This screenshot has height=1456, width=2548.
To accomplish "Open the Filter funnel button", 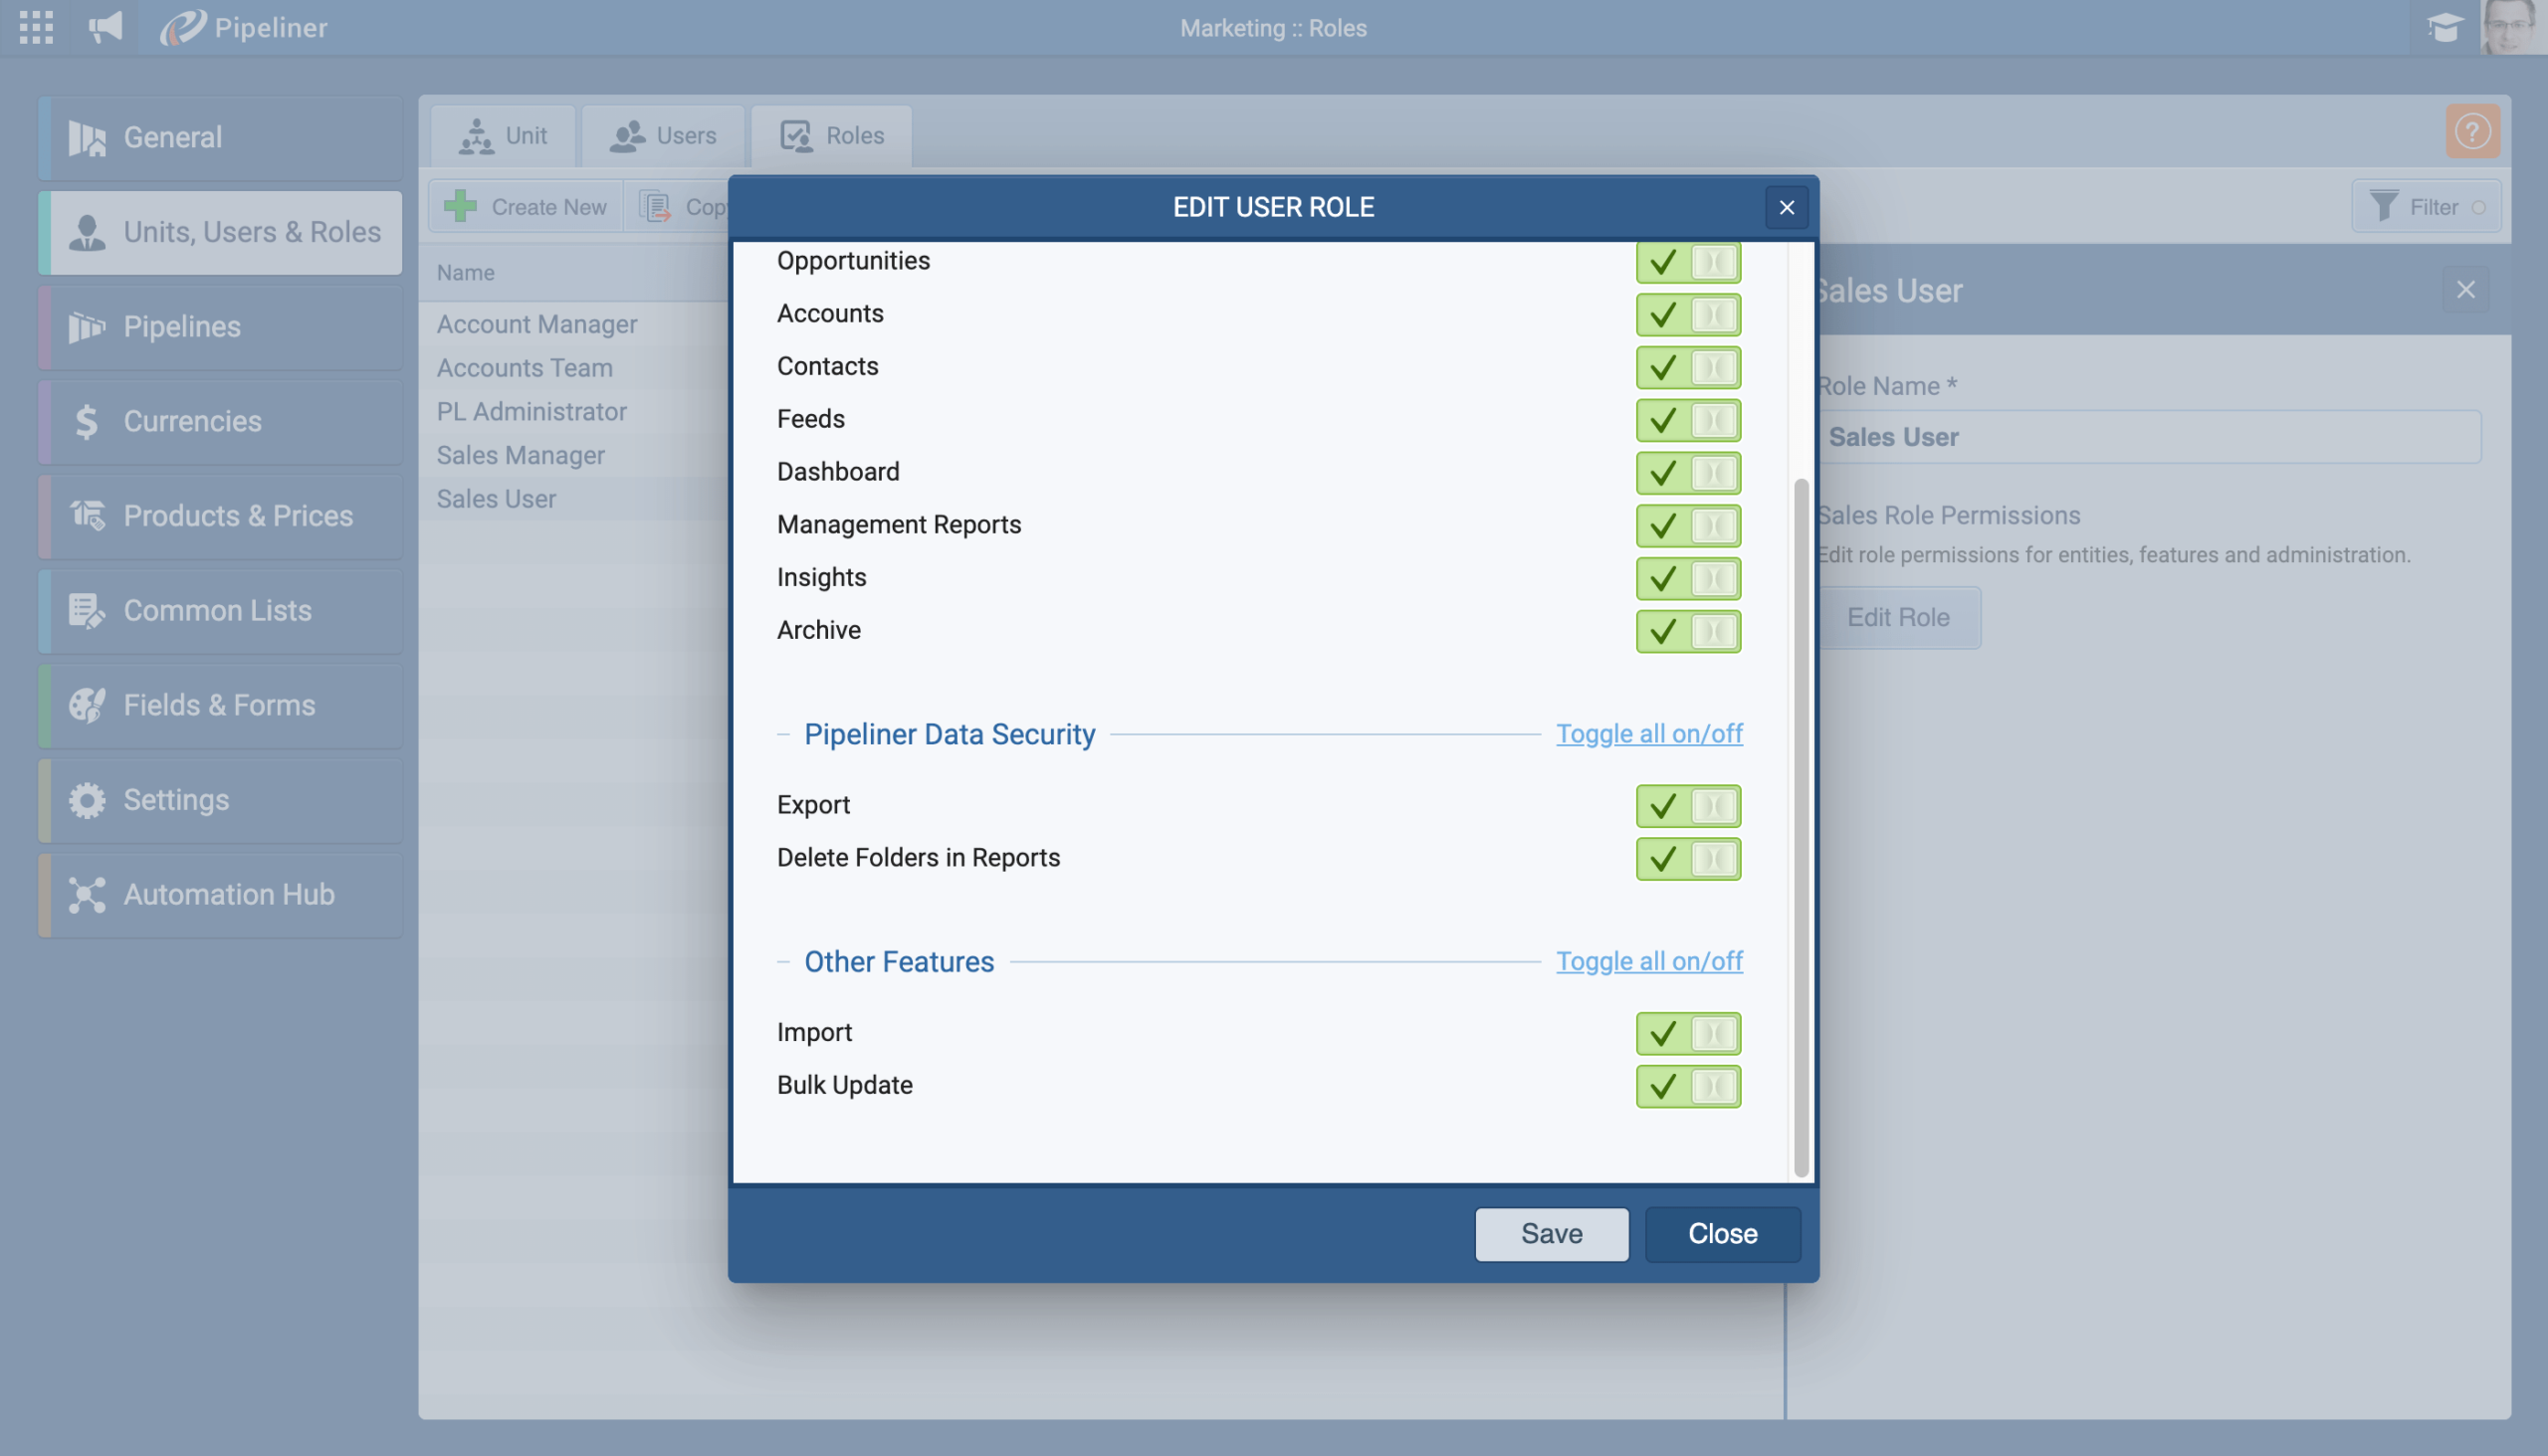I will click(x=2425, y=206).
